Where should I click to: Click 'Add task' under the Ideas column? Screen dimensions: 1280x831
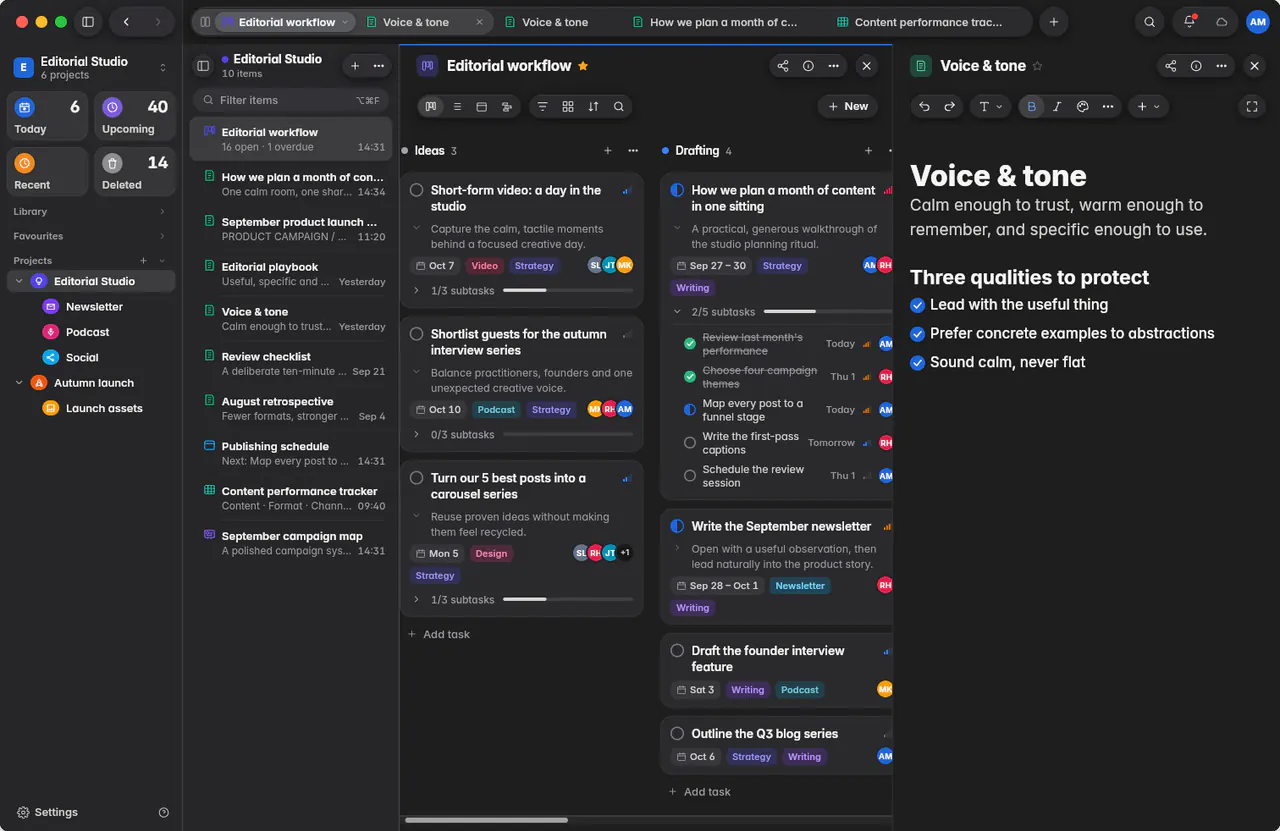click(439, 634)
